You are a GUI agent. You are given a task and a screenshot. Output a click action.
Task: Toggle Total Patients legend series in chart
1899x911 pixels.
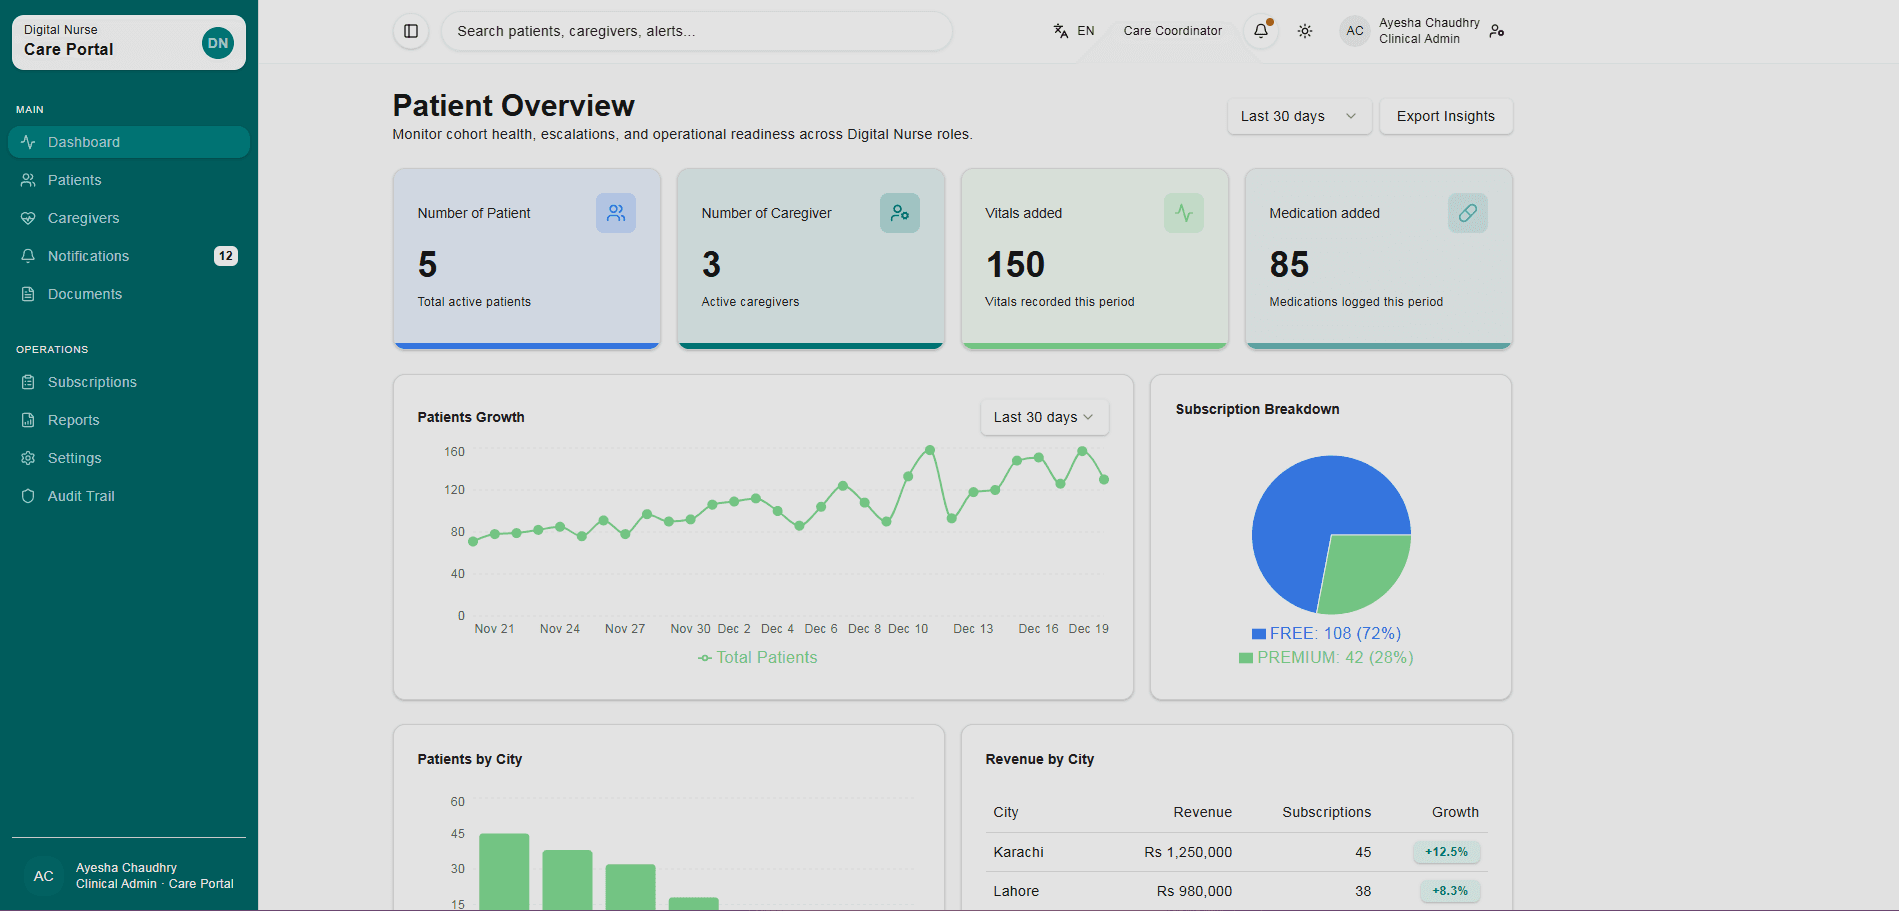click(758, 658)
